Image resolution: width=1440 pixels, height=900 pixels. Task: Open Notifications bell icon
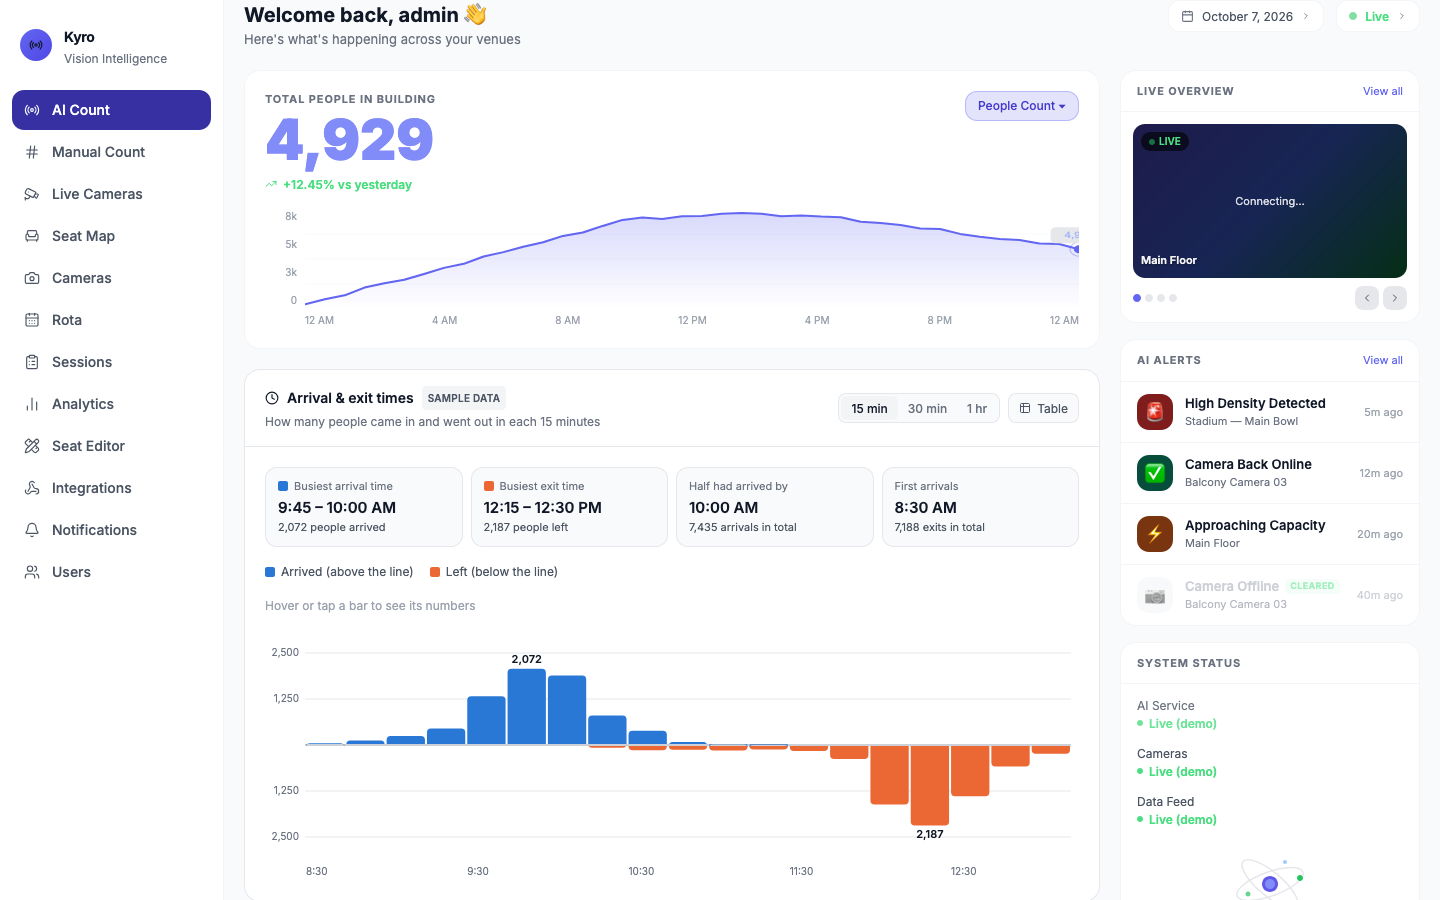32,530
